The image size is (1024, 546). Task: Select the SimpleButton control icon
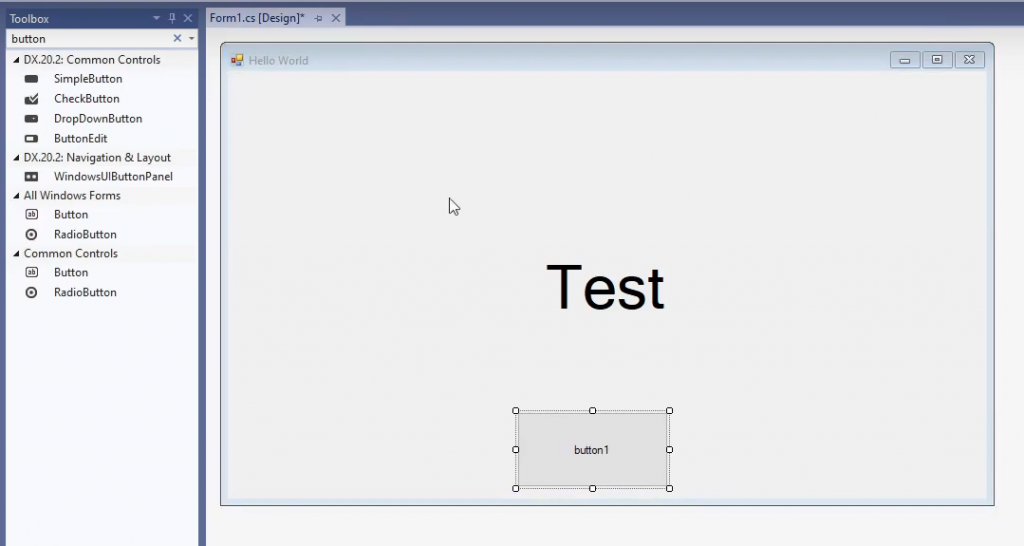pyautogui.click(x=31, y=79)
